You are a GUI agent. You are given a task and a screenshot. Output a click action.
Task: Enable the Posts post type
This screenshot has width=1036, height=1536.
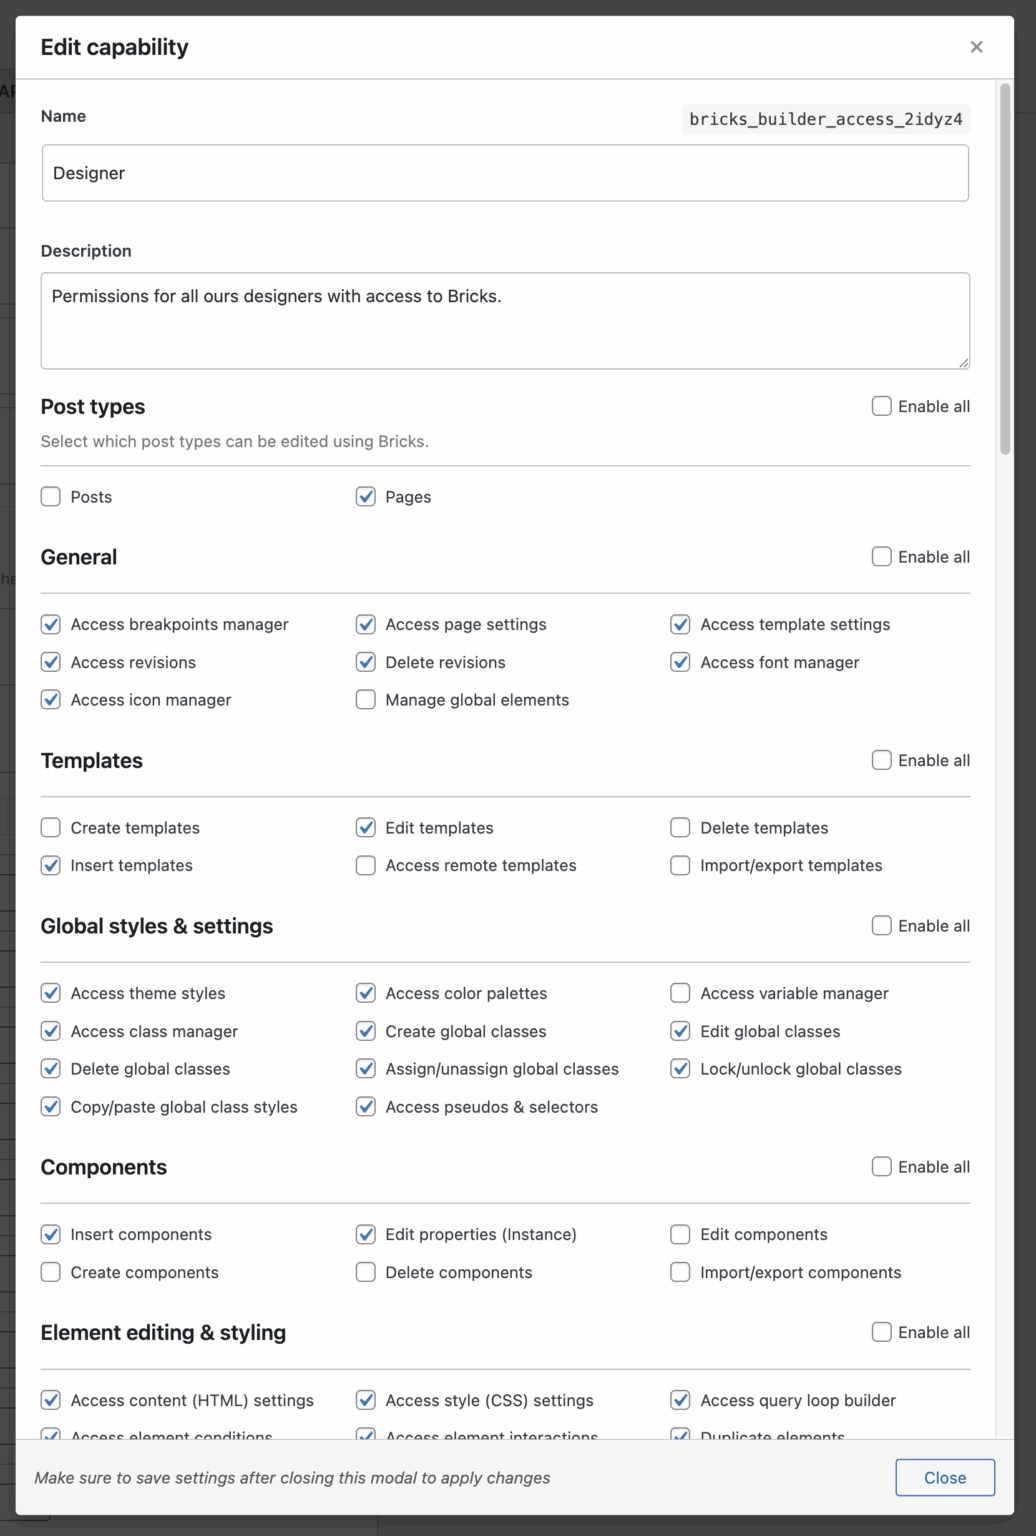tap(50, 496)
